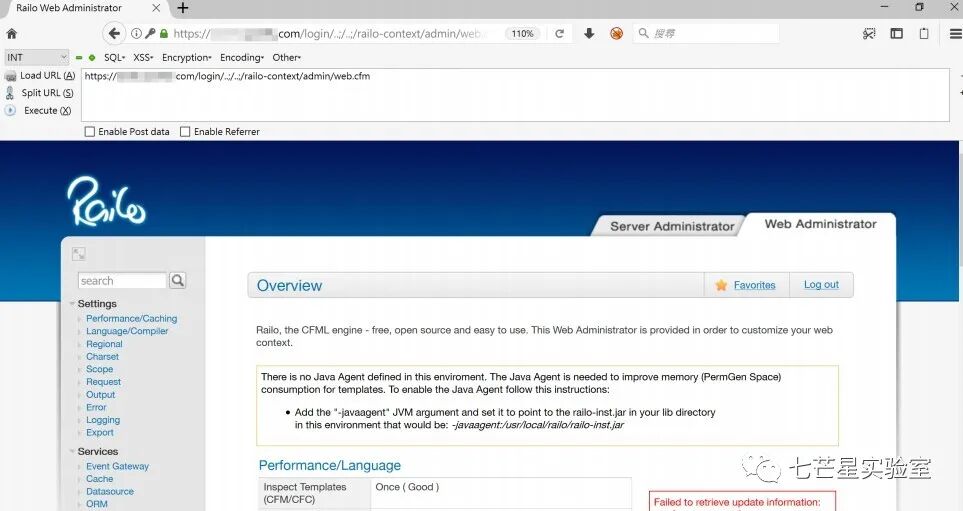Open Language/Compiler settings
This screenshot has width=963, height=511.
tap(127, 331)
